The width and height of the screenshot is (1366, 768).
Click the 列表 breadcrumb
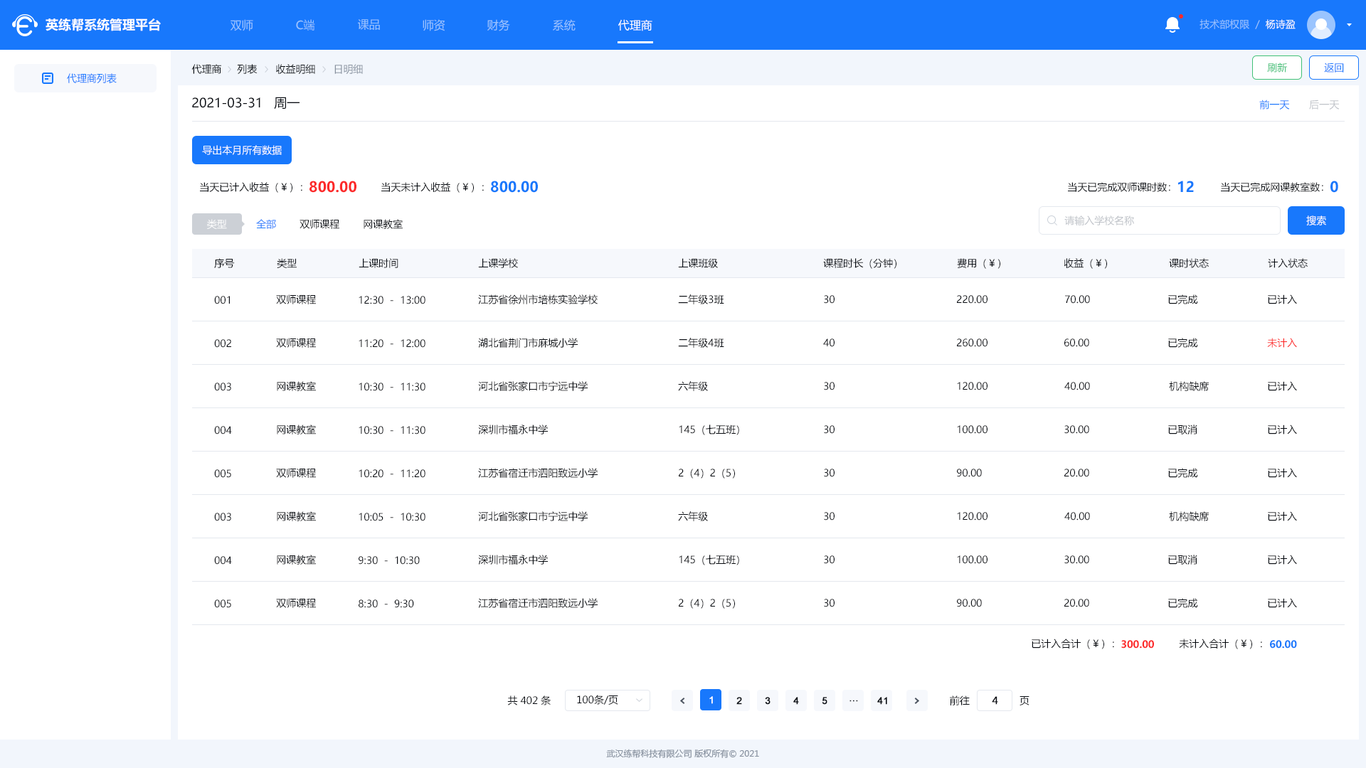[247, 69]
